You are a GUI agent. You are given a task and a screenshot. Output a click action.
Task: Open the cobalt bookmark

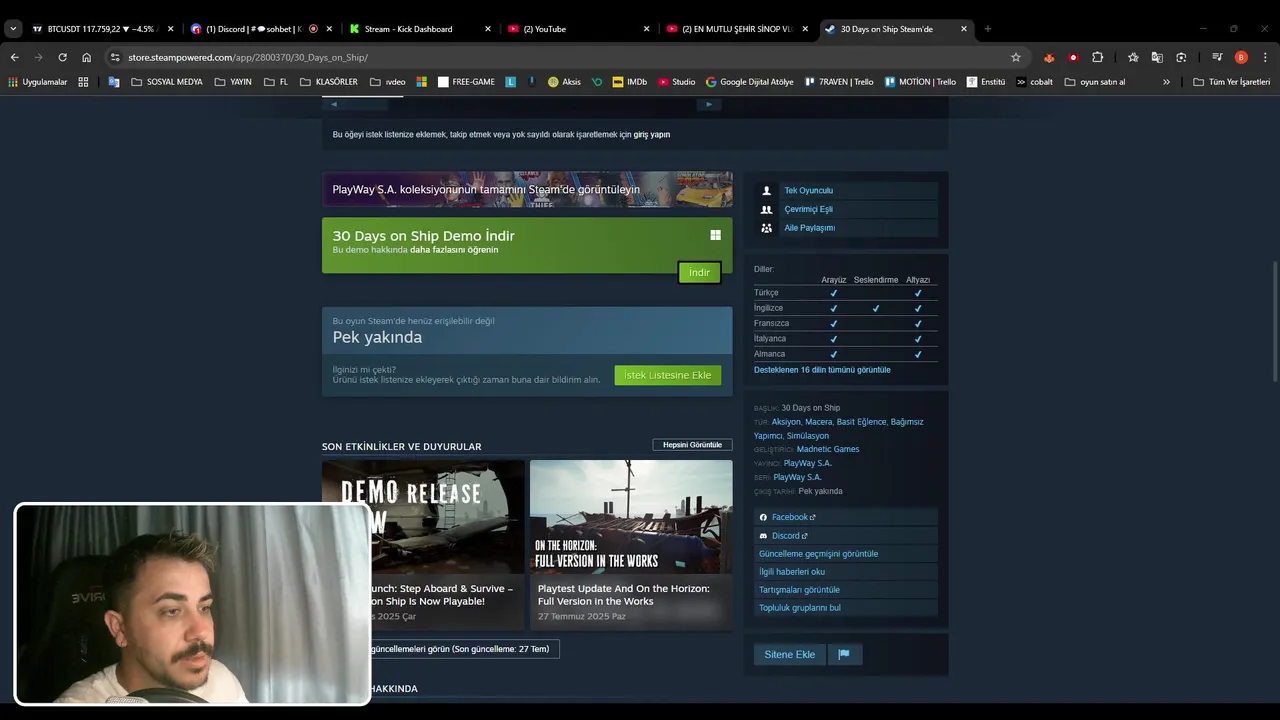click(1034, 82)
